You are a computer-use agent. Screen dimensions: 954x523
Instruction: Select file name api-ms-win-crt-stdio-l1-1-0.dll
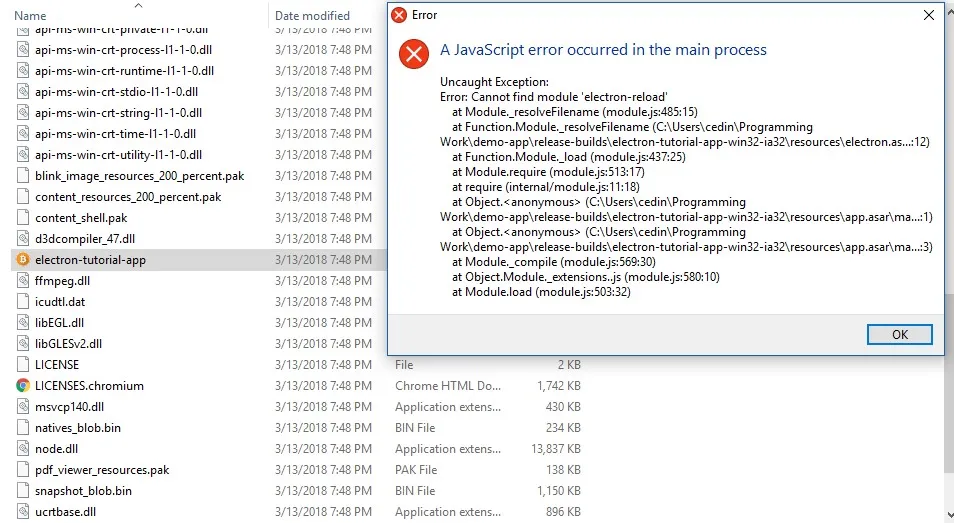(116, 92)
